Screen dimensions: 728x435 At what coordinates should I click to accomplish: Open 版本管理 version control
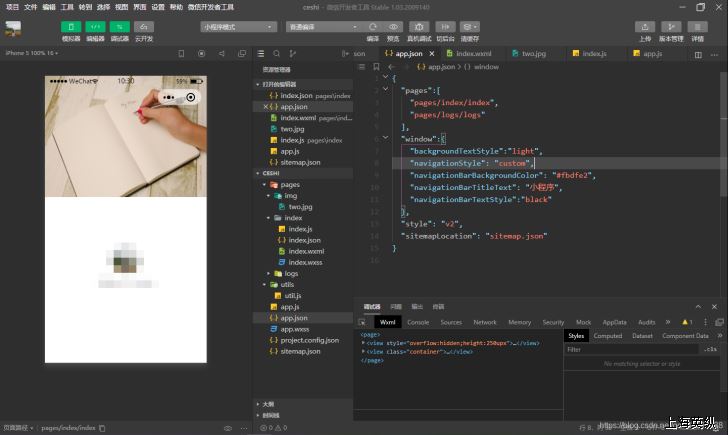coord(671,27)
